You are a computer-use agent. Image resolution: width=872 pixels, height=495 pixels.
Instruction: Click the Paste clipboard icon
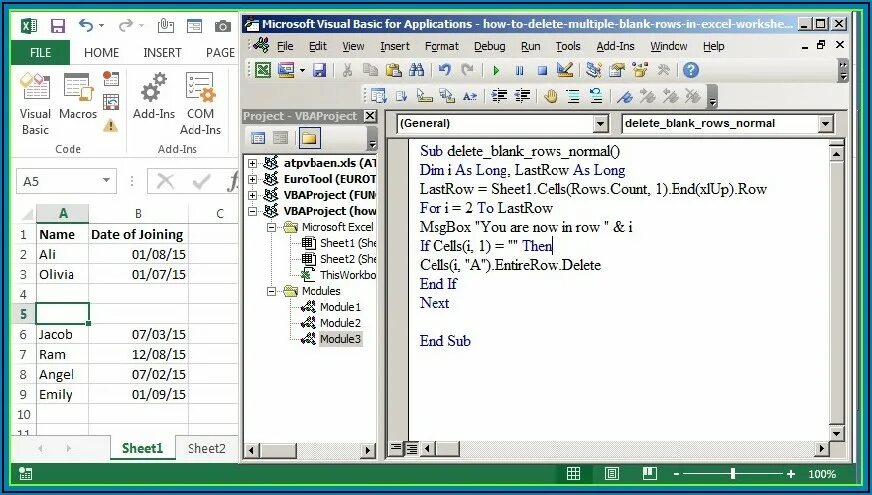[x=393, y=70]
